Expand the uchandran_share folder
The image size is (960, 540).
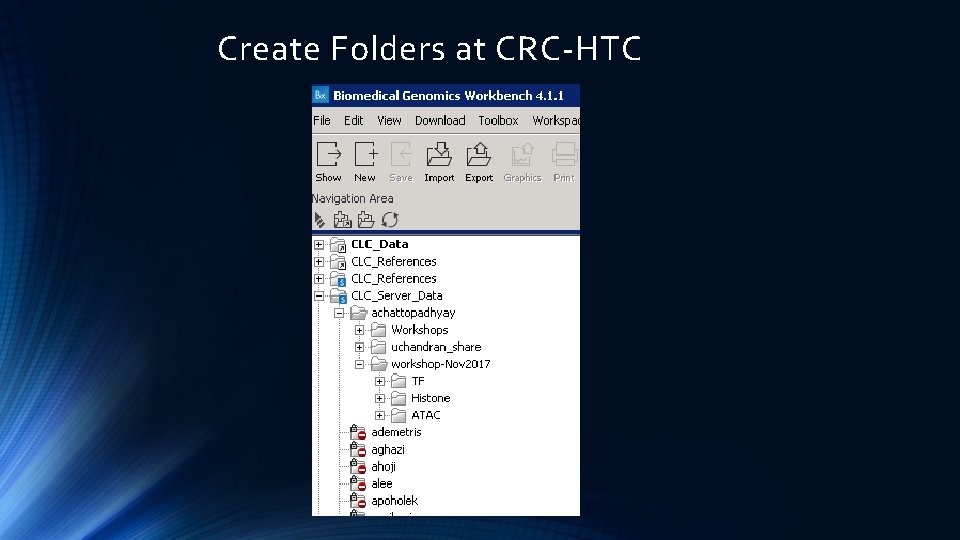pos(359,347)
